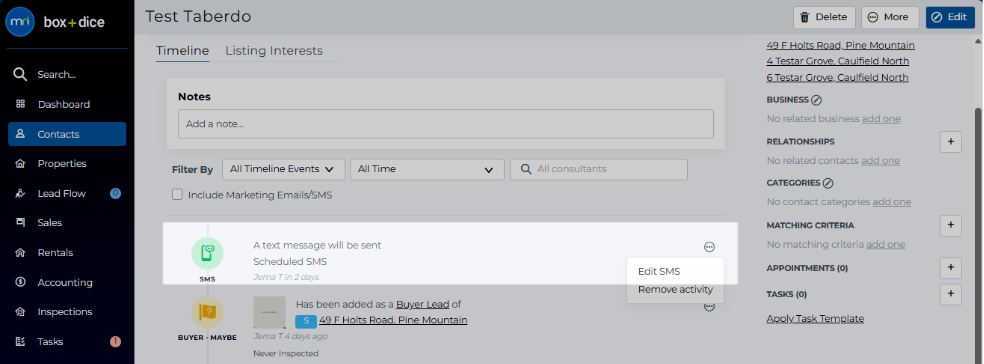Click the Accounting dollar icon
This screenshot has width=984, height=364.
[x=20, y=282]
